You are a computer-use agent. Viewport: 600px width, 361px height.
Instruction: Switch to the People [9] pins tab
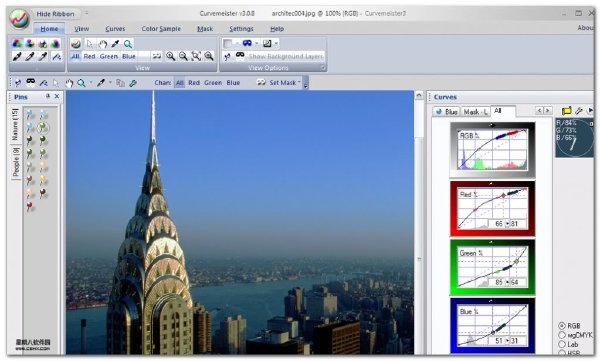[x=15, y=162]
